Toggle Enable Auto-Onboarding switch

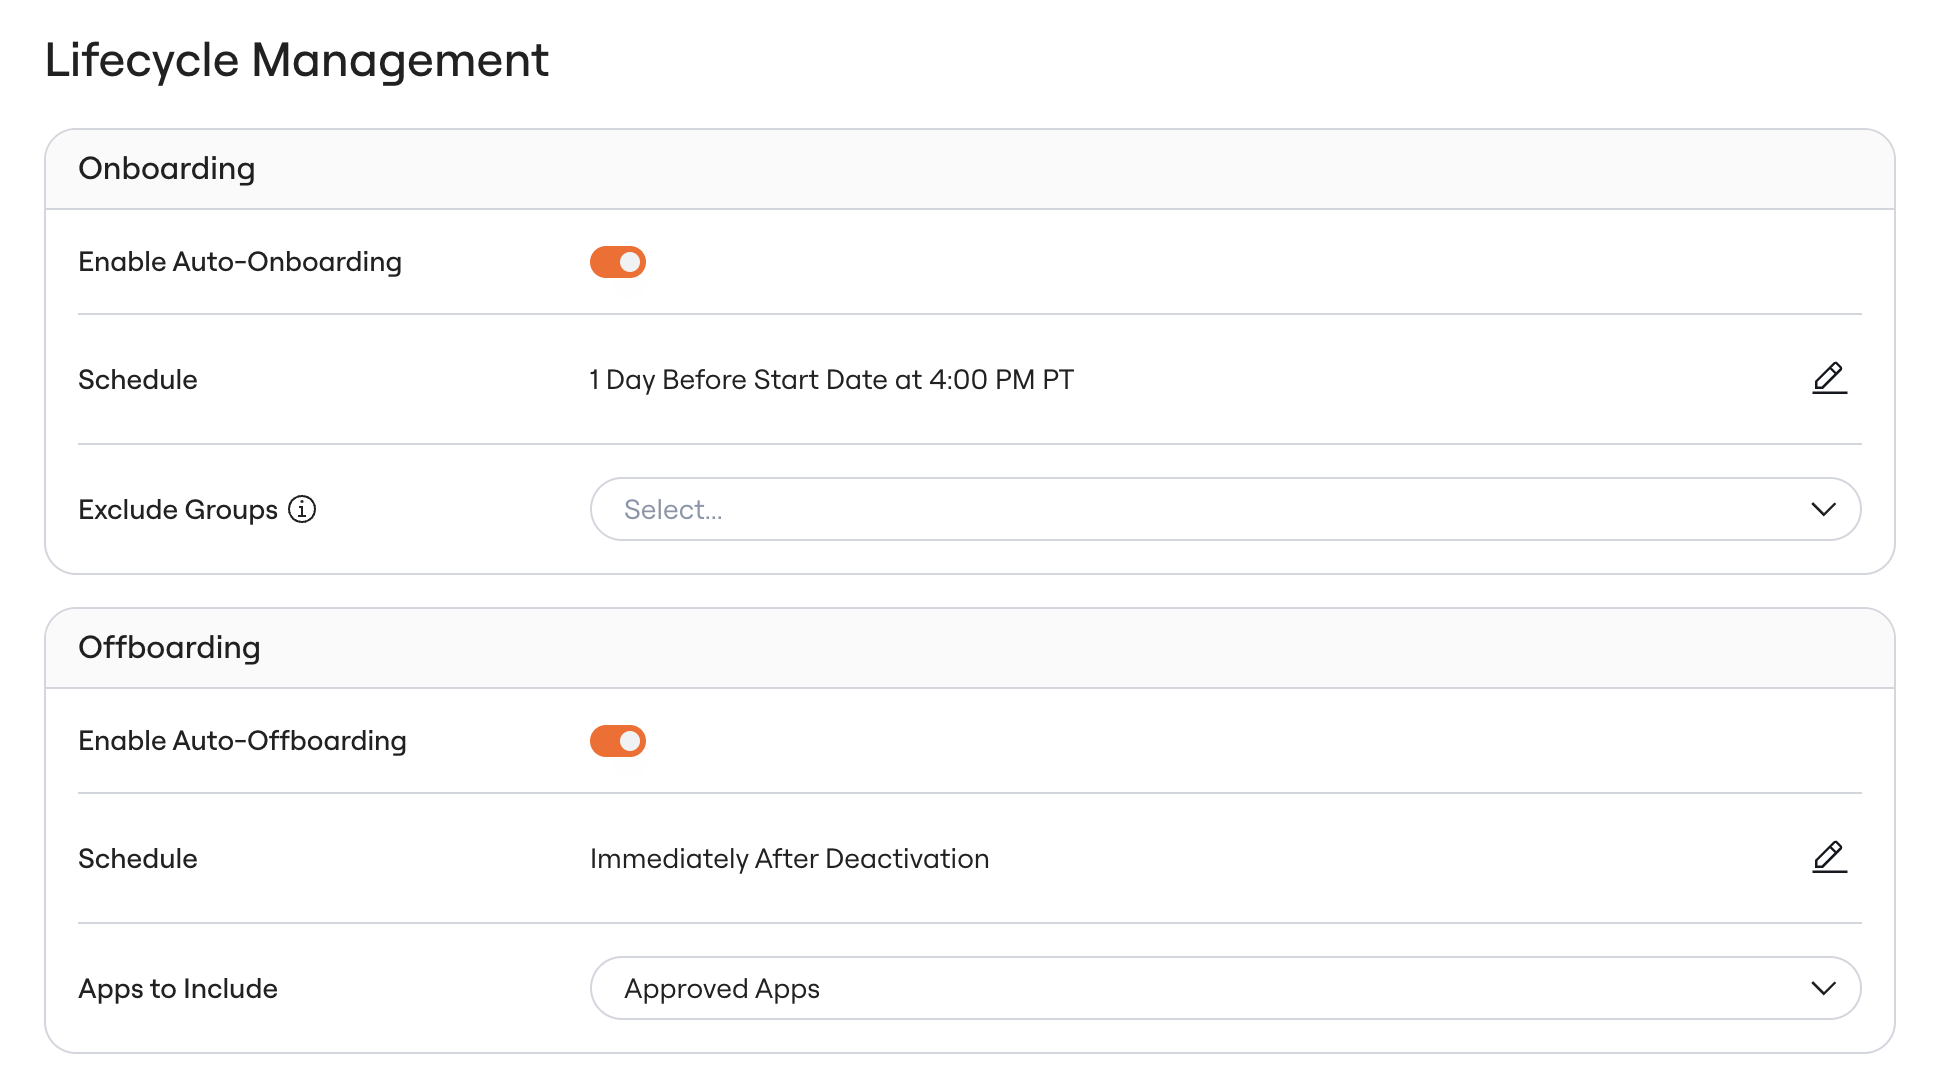coord(618,262)
